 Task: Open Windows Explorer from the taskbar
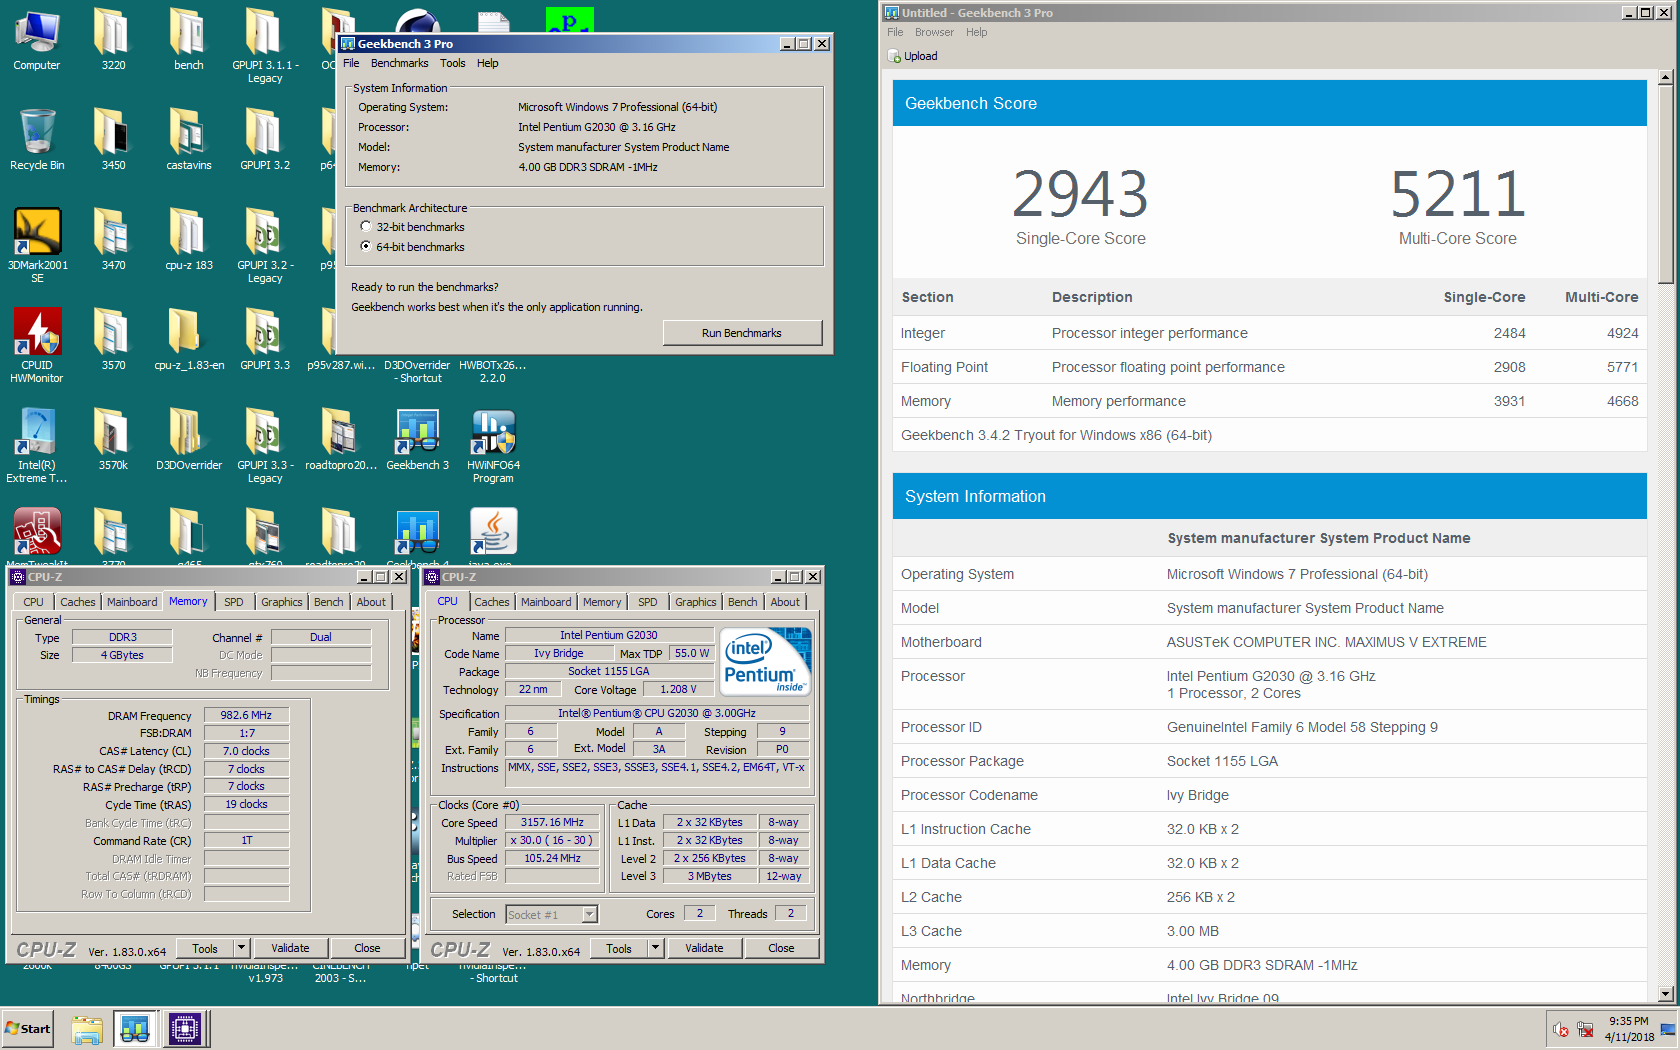pos(87,1028)
